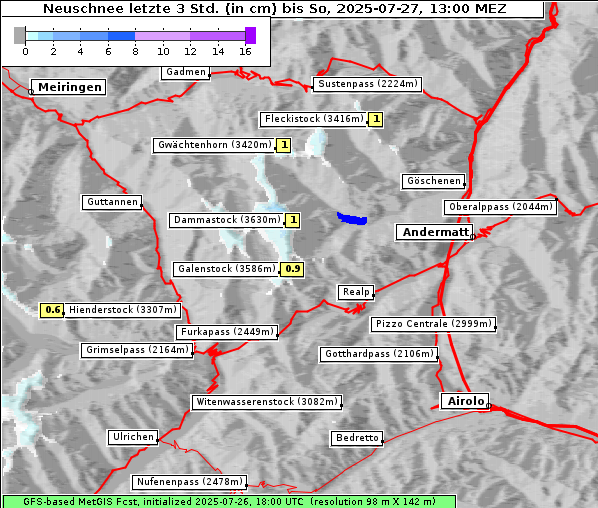Viewport: 598px width, 508px height.
Task: Click the Bedretto label
Action: pyautogui.click(x=357, y=438)
